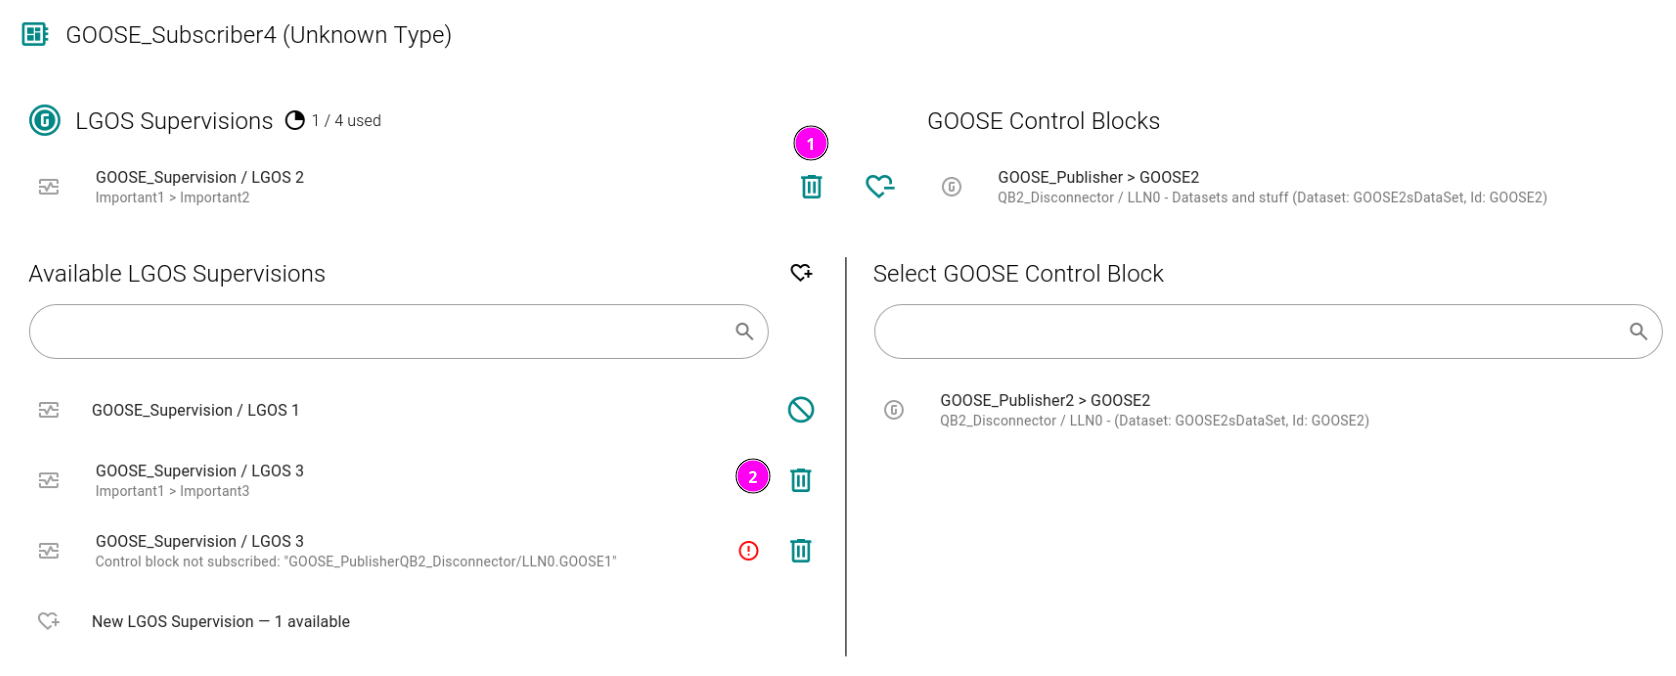The image size is (1676, 676).
Task: Click the heart-minus icon beside GOOSE_Publisher > GOOSE2
Action: (880, 186)
